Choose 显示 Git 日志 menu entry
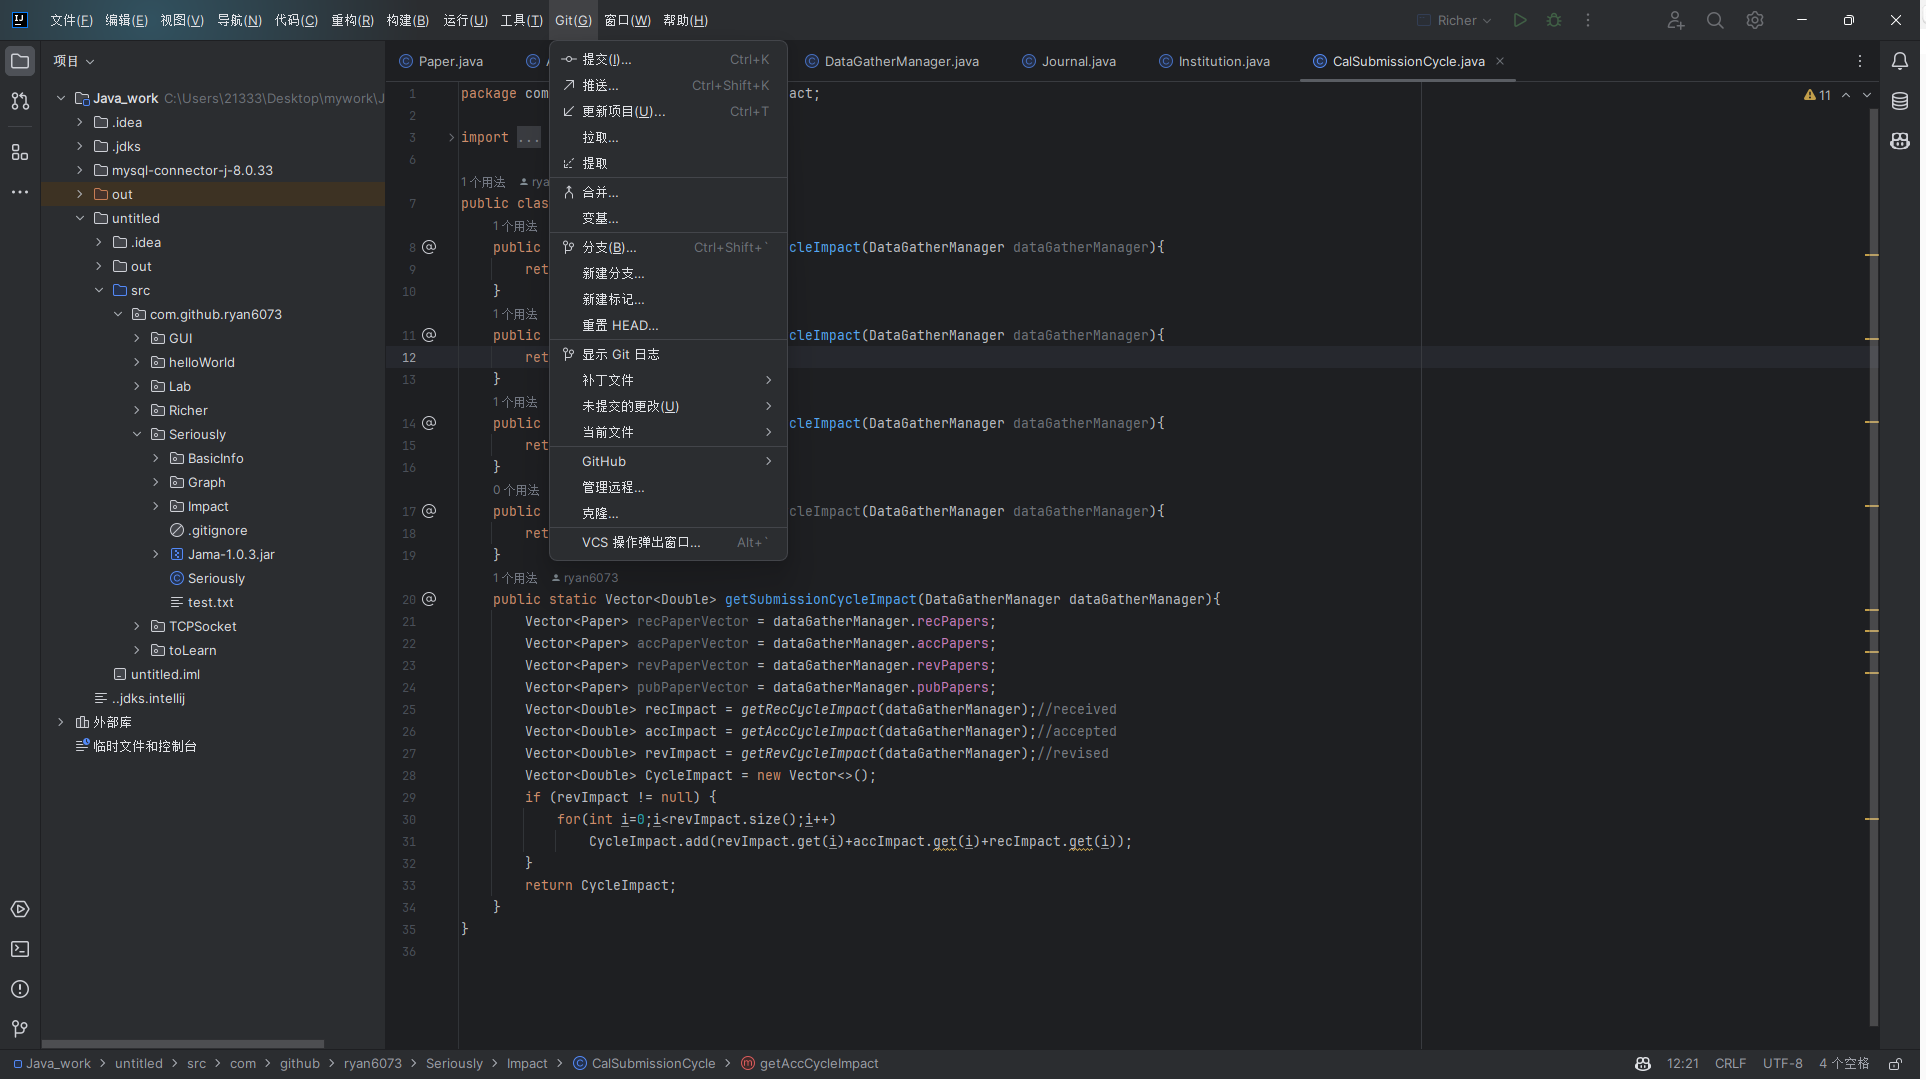Viewport: 1926px width, 1080px height. 668,354
